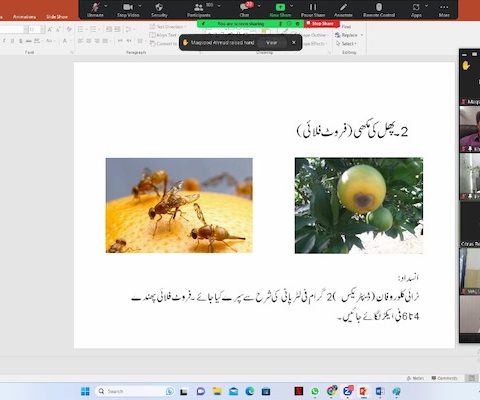
Task: Expand the arrow next to Chat
Action: [x=259, y=6]
